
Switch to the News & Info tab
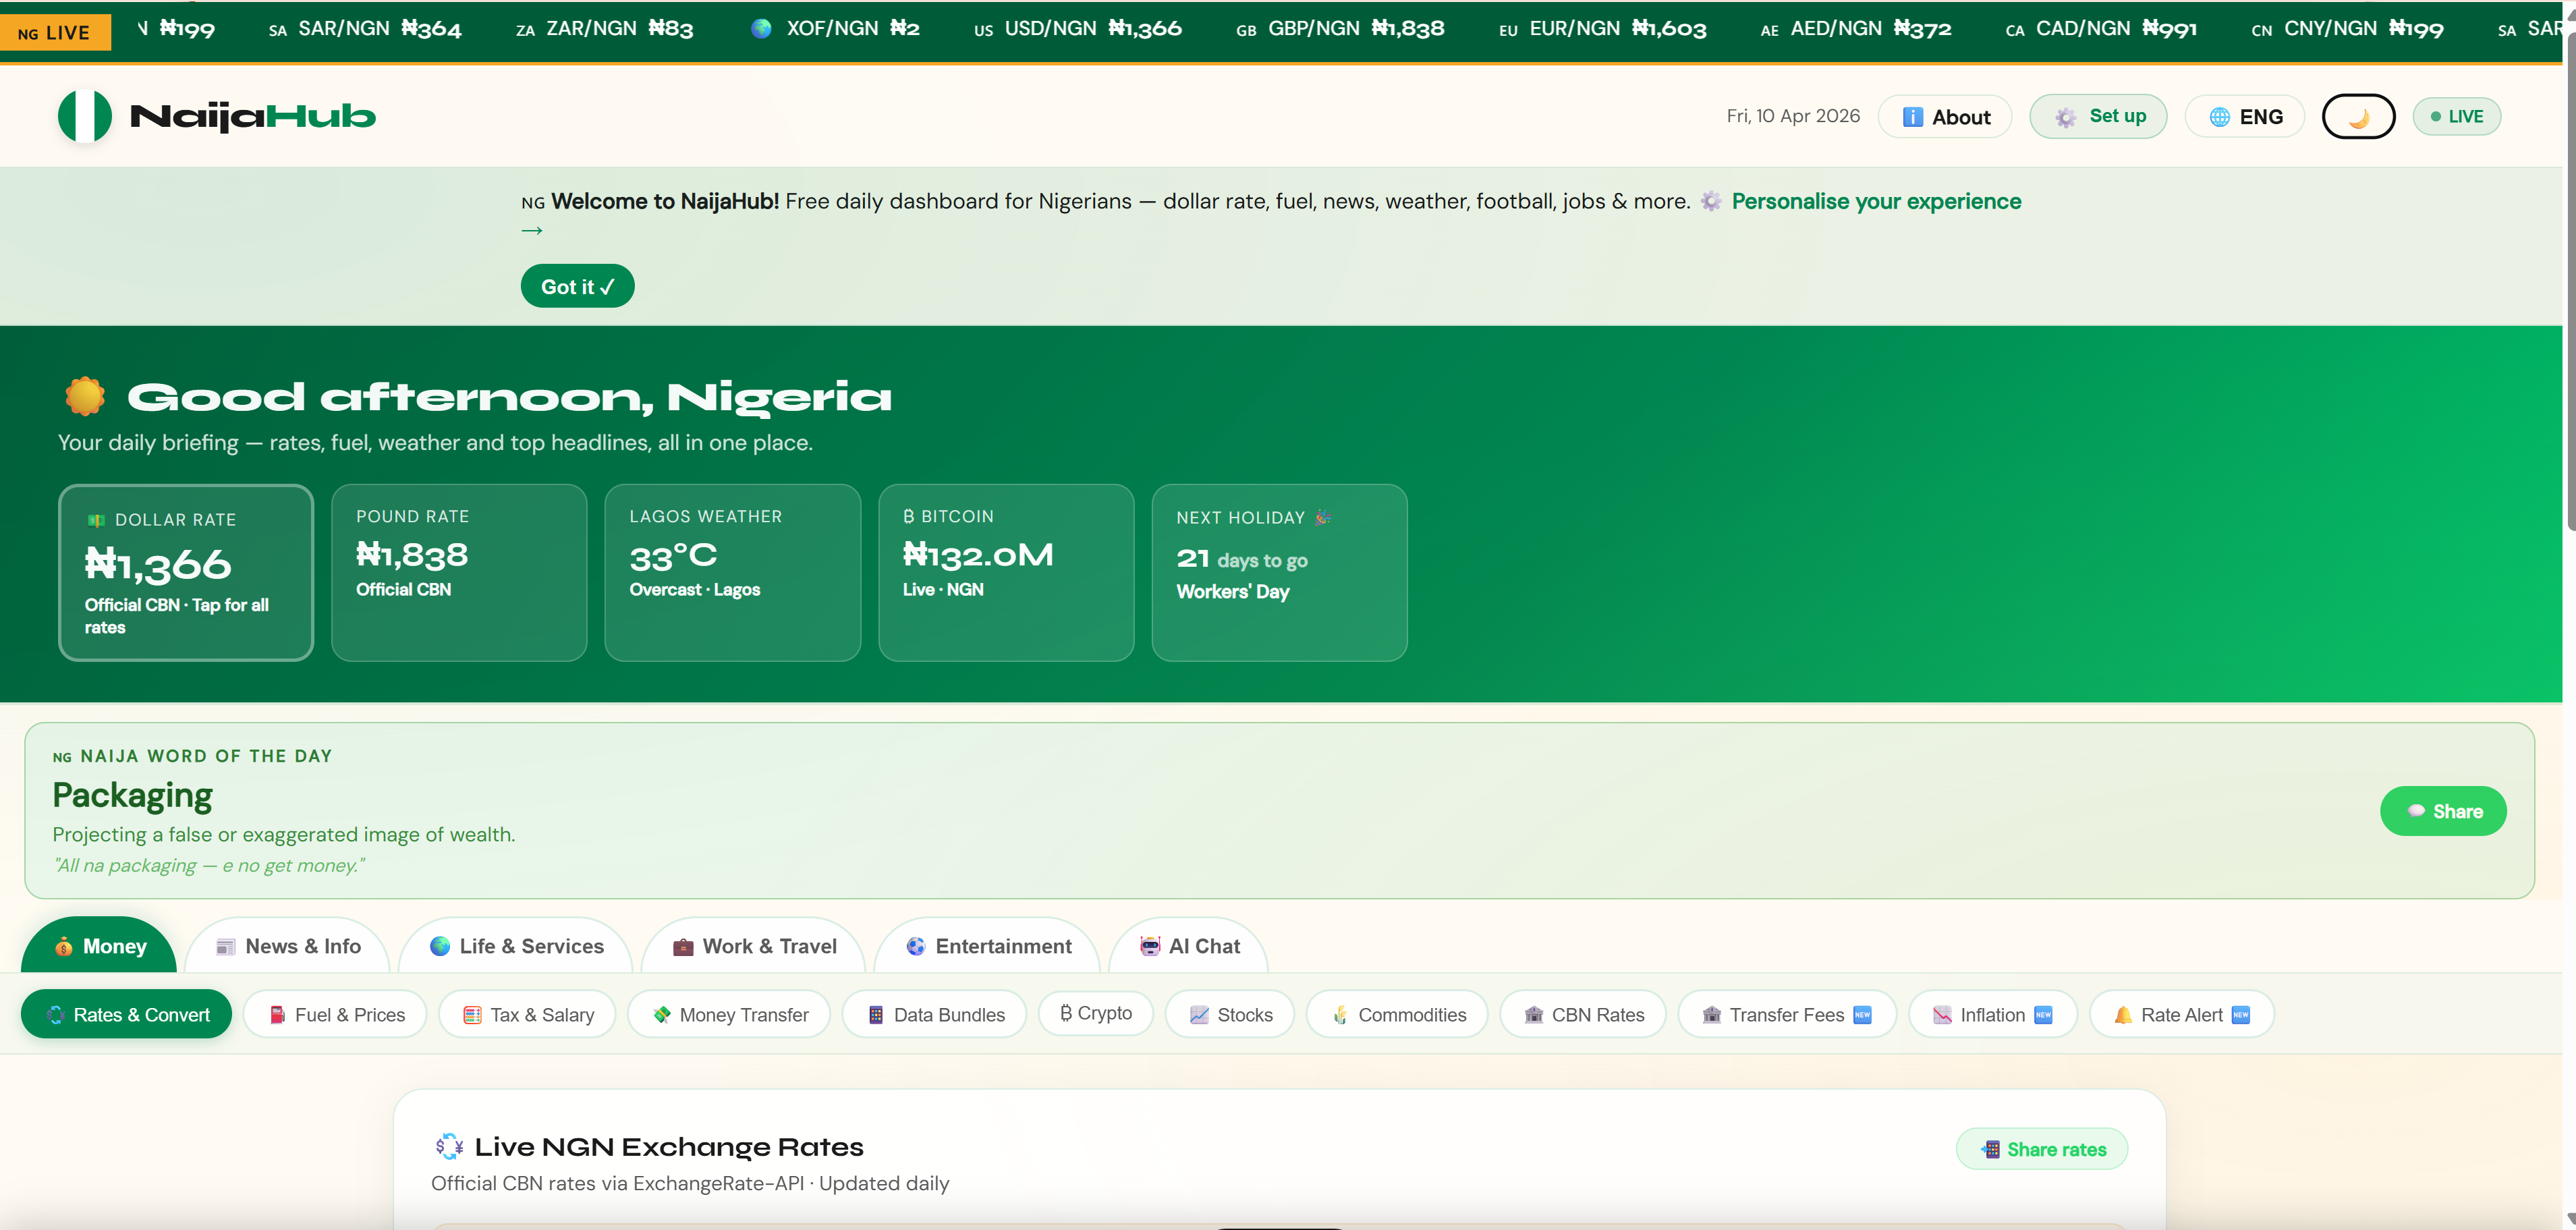point(288,946)
